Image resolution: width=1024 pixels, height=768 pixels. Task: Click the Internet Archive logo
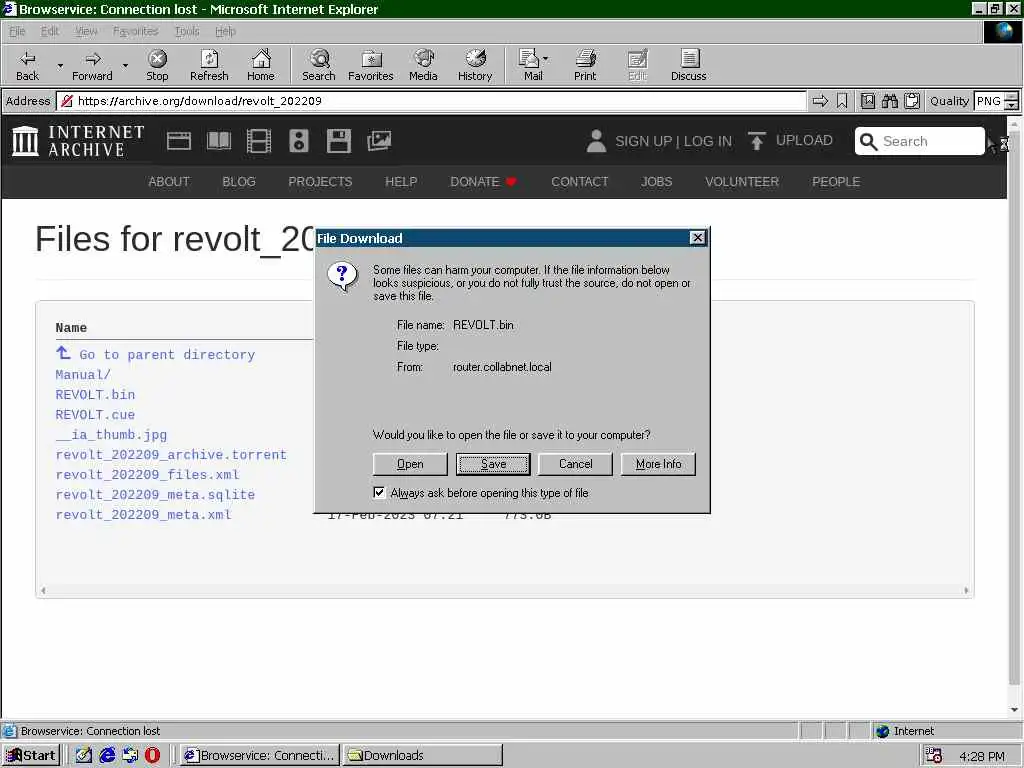click(78, 141)
